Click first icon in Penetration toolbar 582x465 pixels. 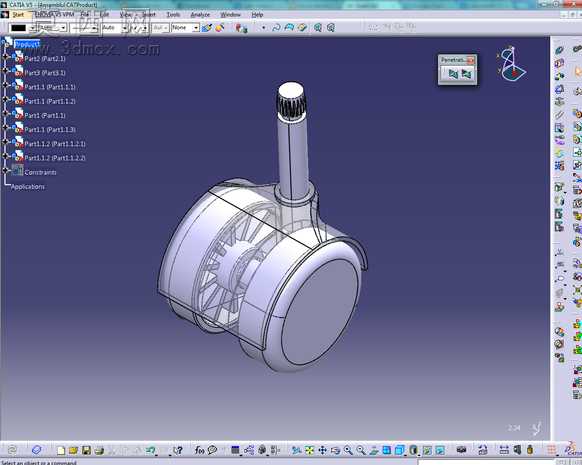point(453,74)
